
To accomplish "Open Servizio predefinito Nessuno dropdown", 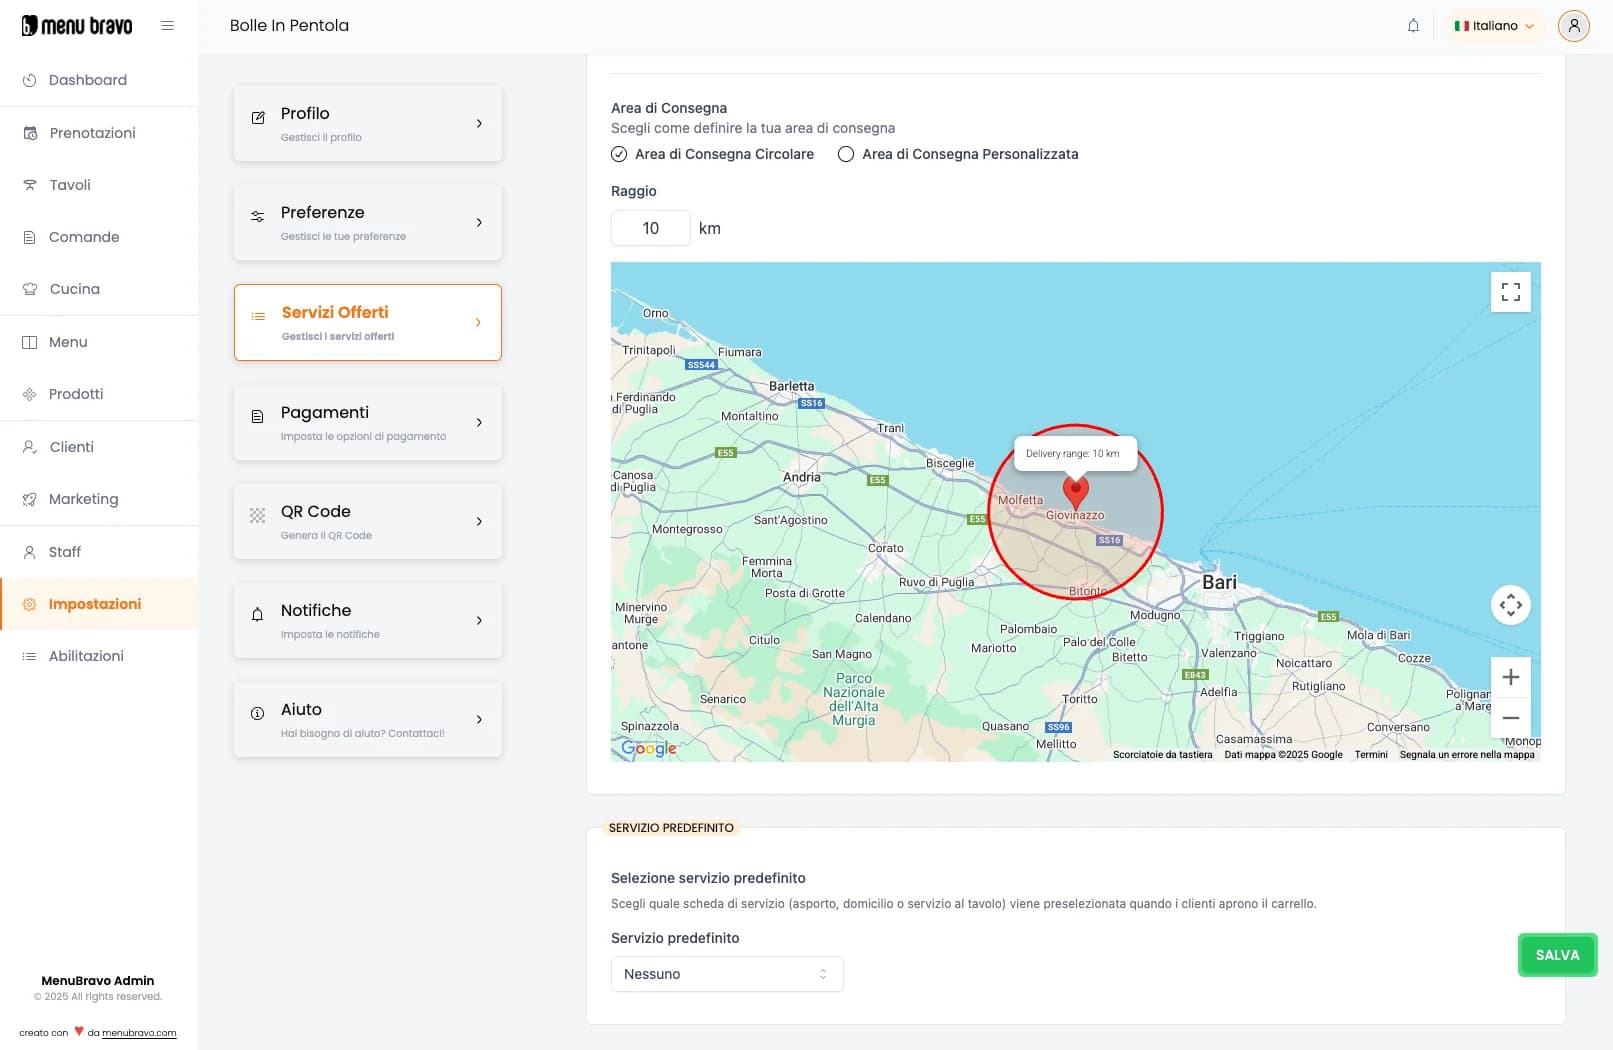I will coord(726,974).
